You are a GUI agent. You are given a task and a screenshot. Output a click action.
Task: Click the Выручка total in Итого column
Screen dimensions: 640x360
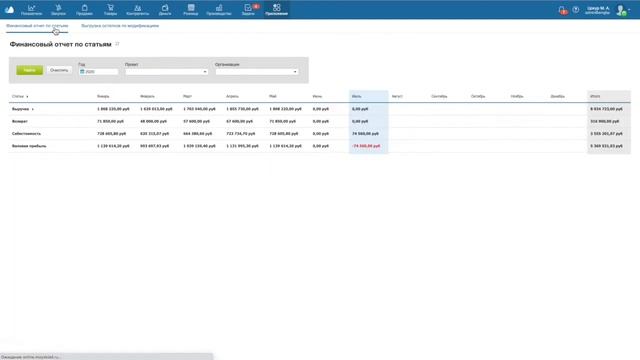click(x=606, y=109)
